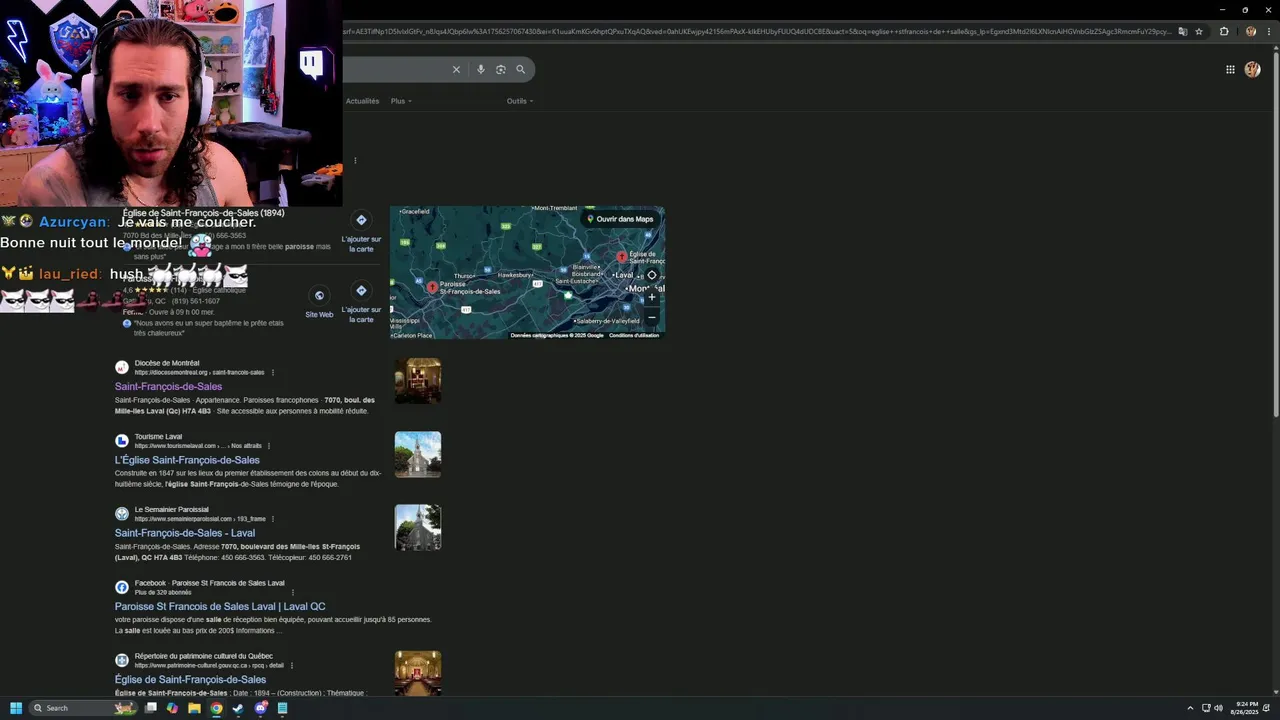Open the Semainier Paroissial church thumbnail
This screenshot has height=720, width=1280.
coord(418,527)
